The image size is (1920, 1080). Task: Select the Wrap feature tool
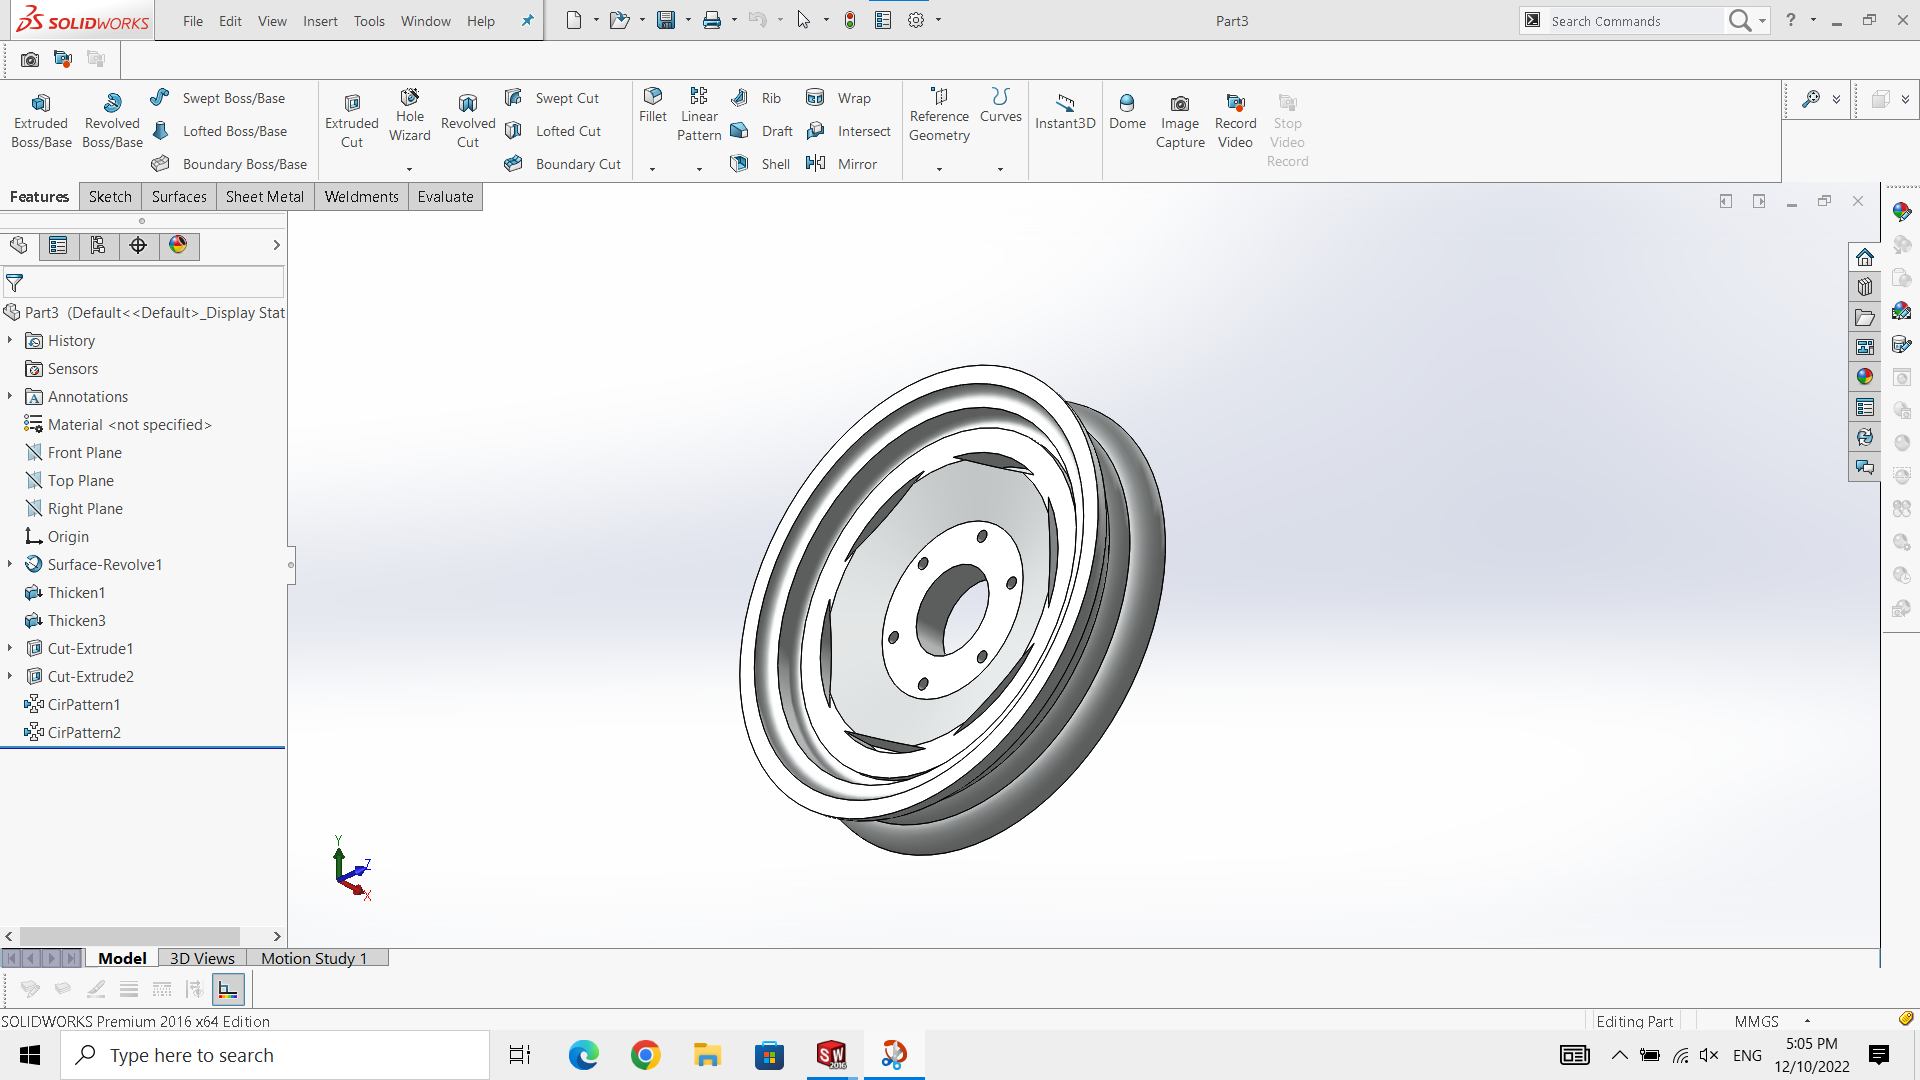(838, 98)
